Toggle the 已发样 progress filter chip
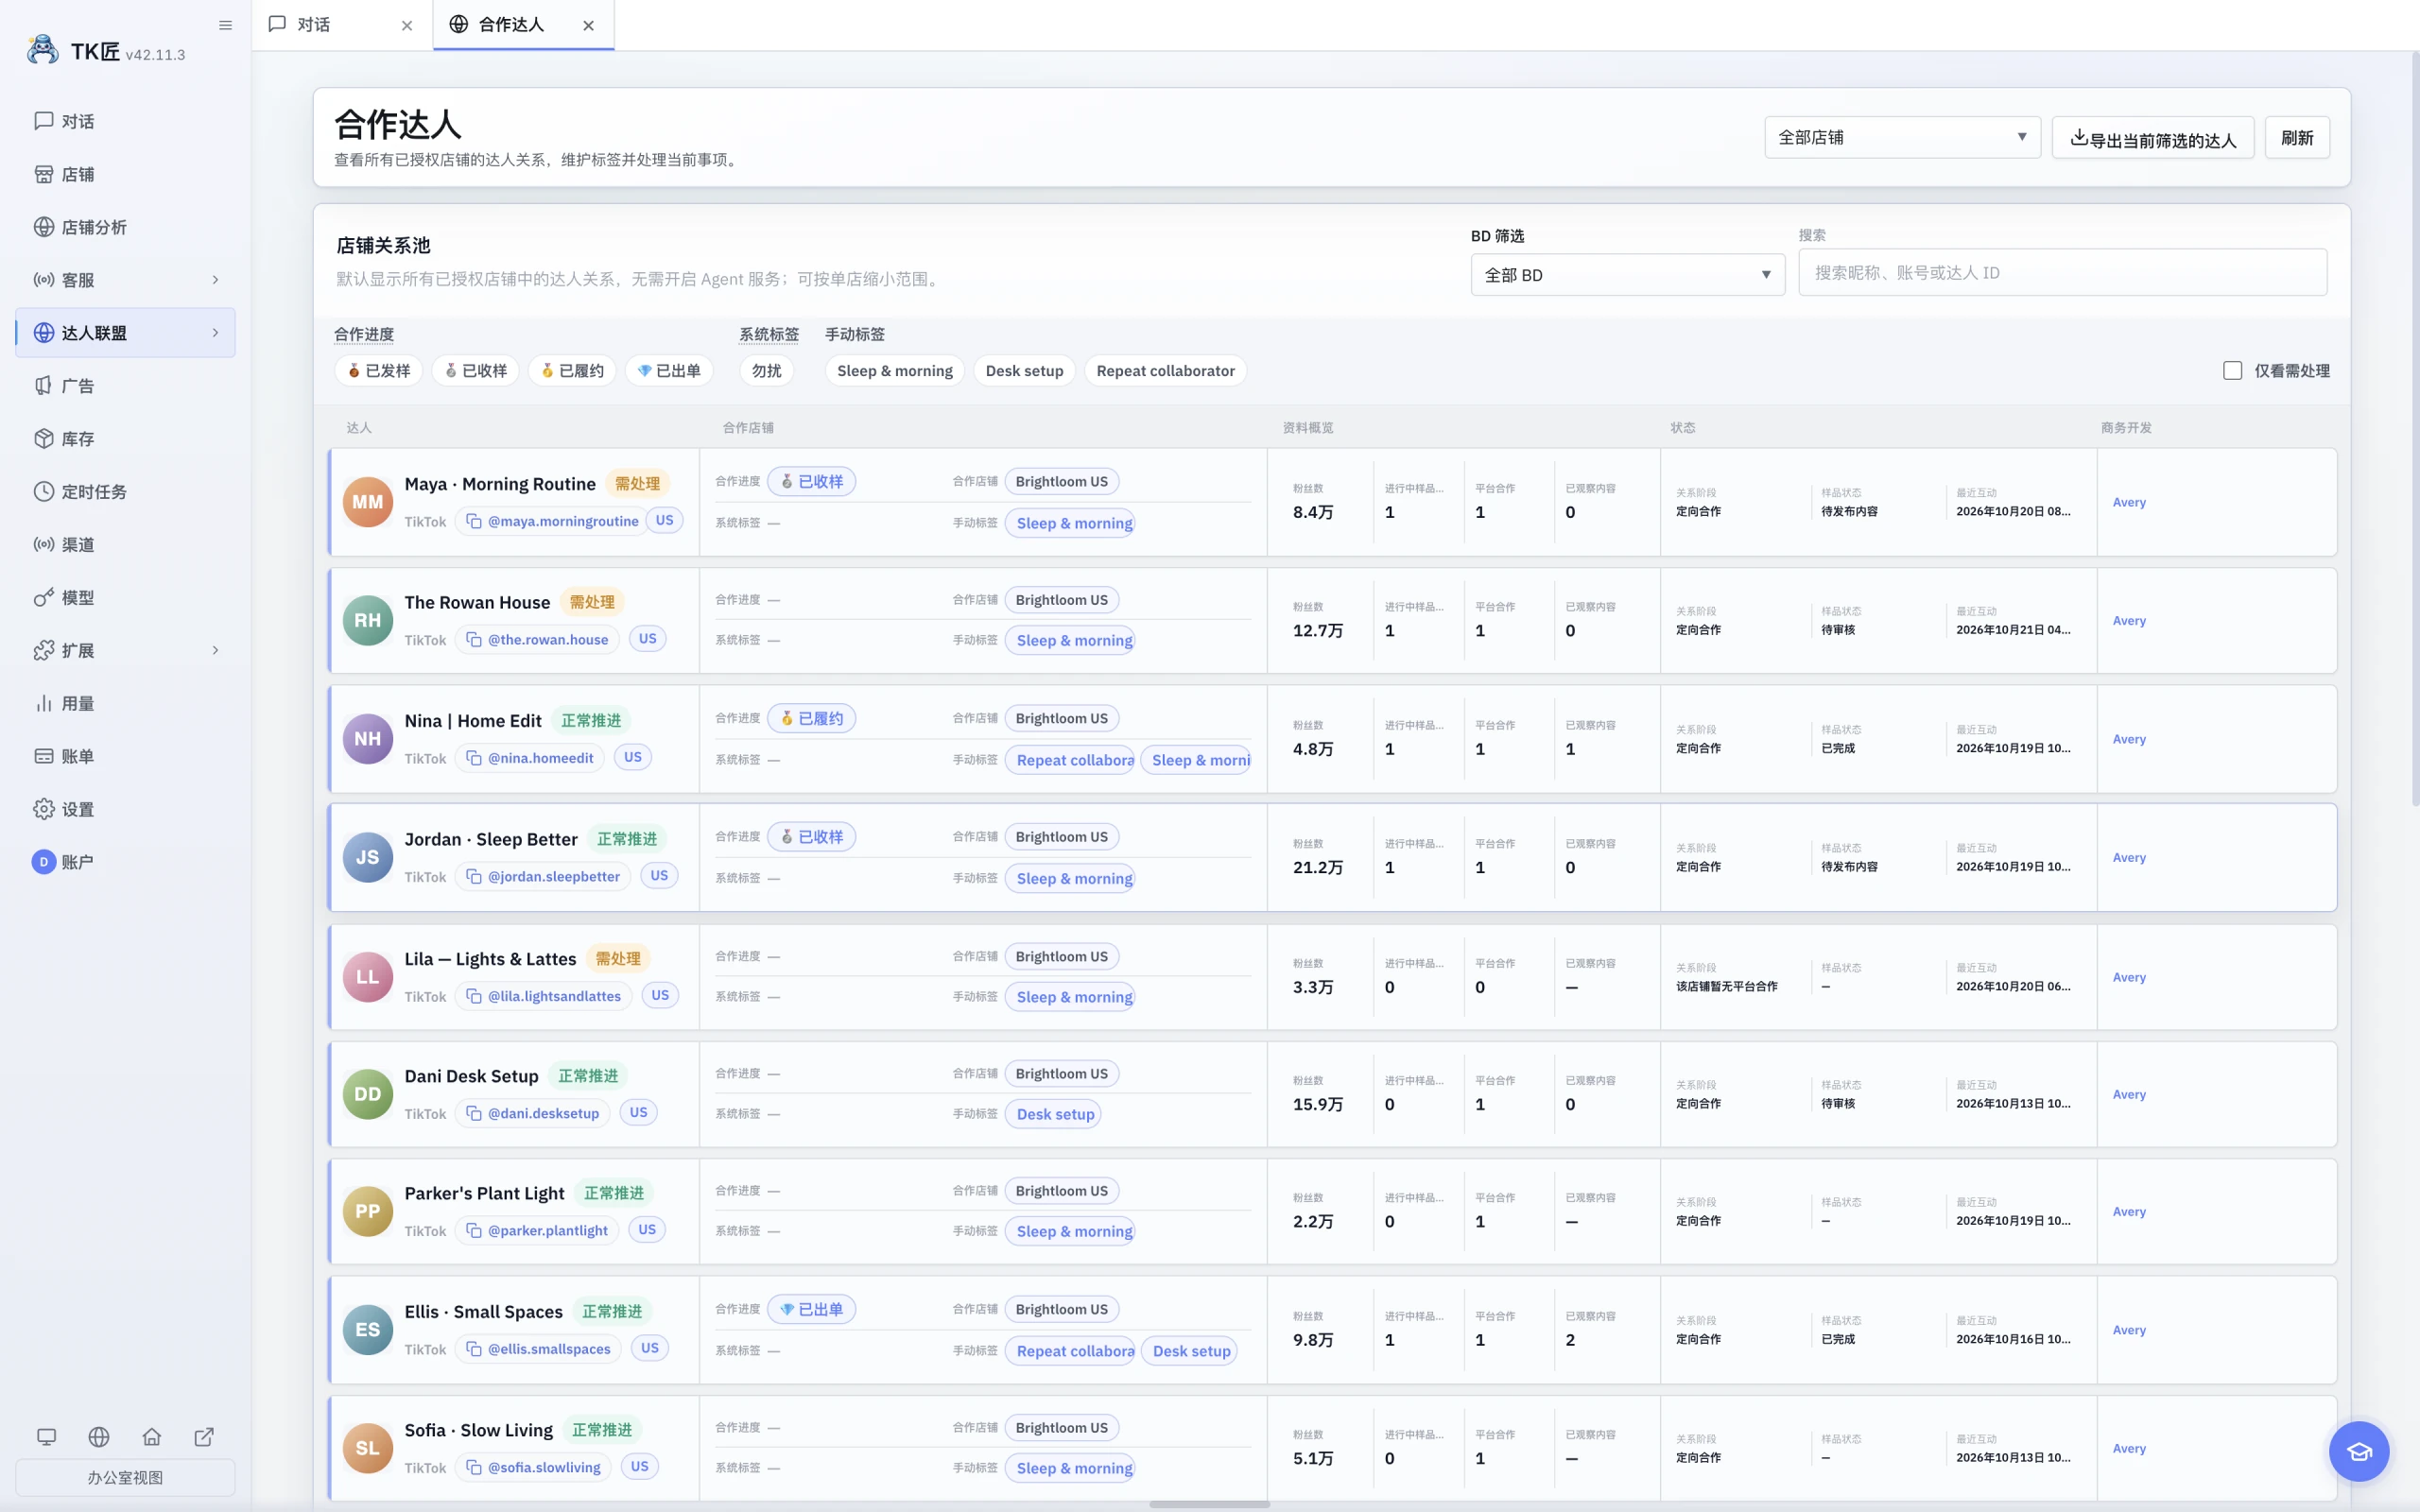The image size is (2420, 1512). [x=379, y=370]
